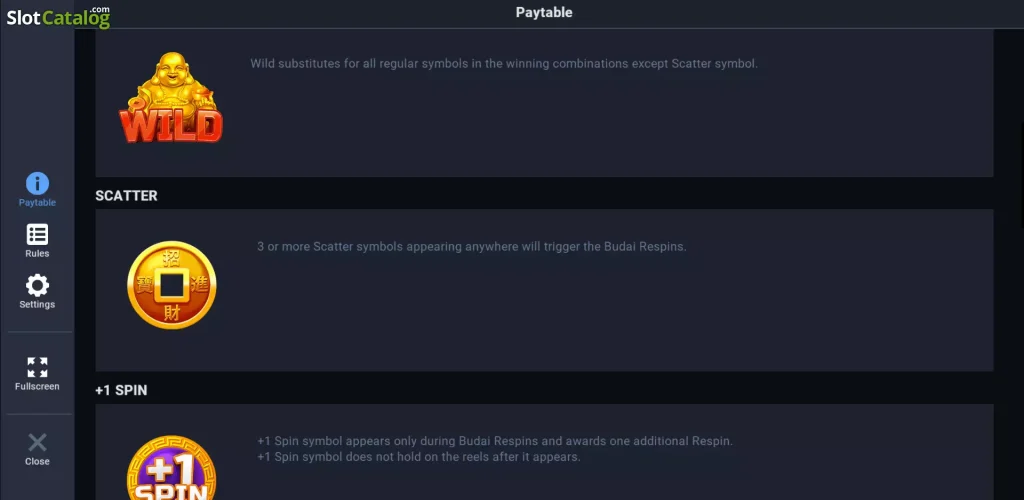Open the Paytable info icon
1024x500 pixels.
pyautogui.click(x=37, y=183)
